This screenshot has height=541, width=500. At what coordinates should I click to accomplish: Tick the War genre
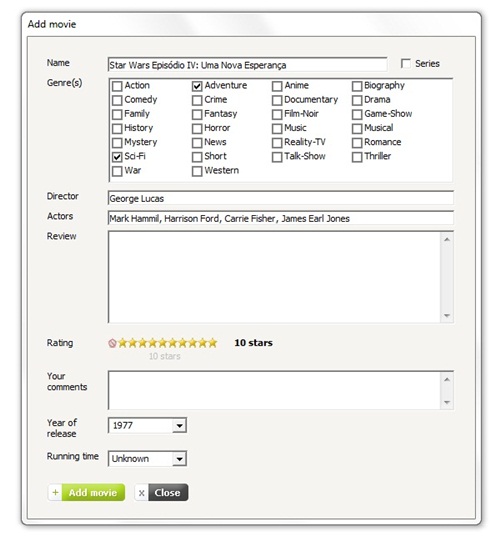point(117,171)
